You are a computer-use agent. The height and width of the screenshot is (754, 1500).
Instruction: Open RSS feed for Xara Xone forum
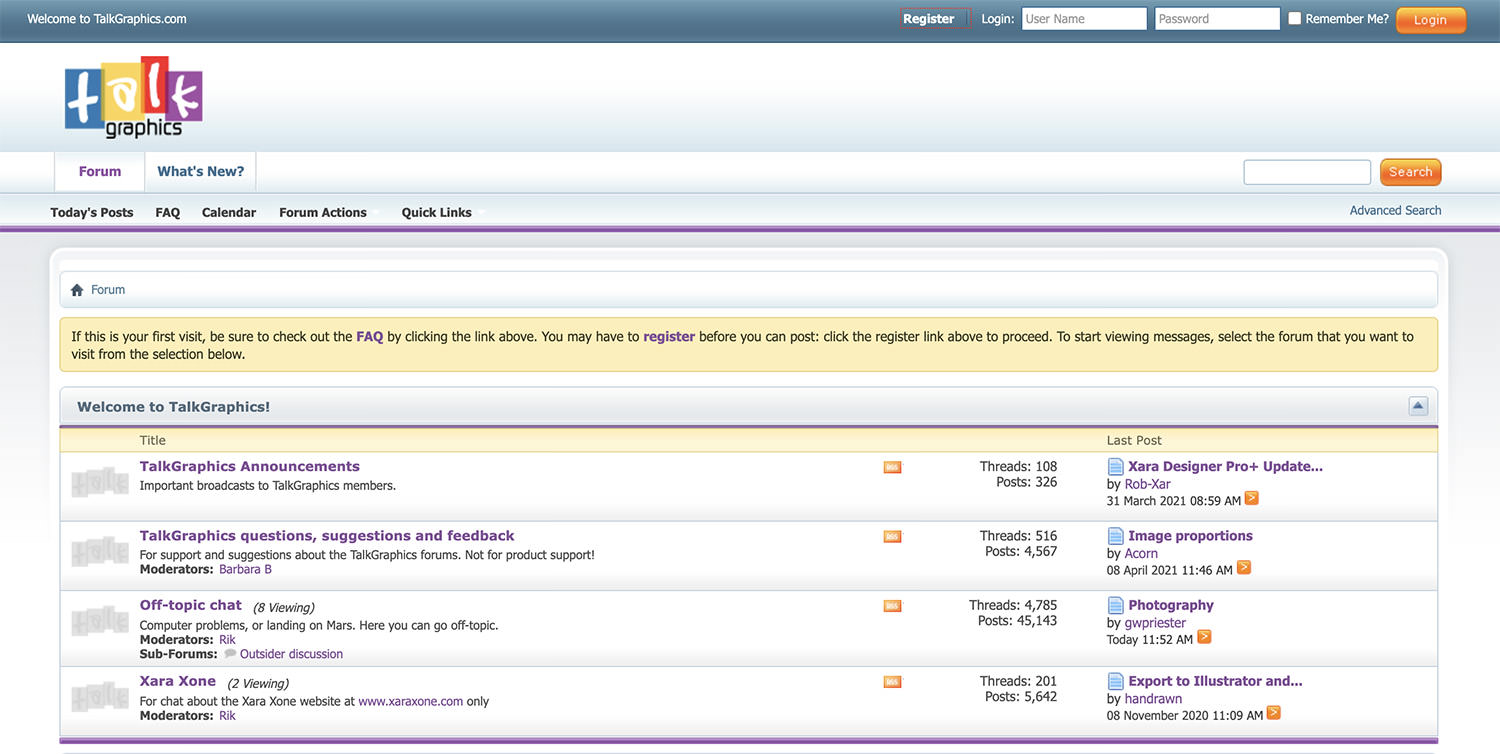892,682
